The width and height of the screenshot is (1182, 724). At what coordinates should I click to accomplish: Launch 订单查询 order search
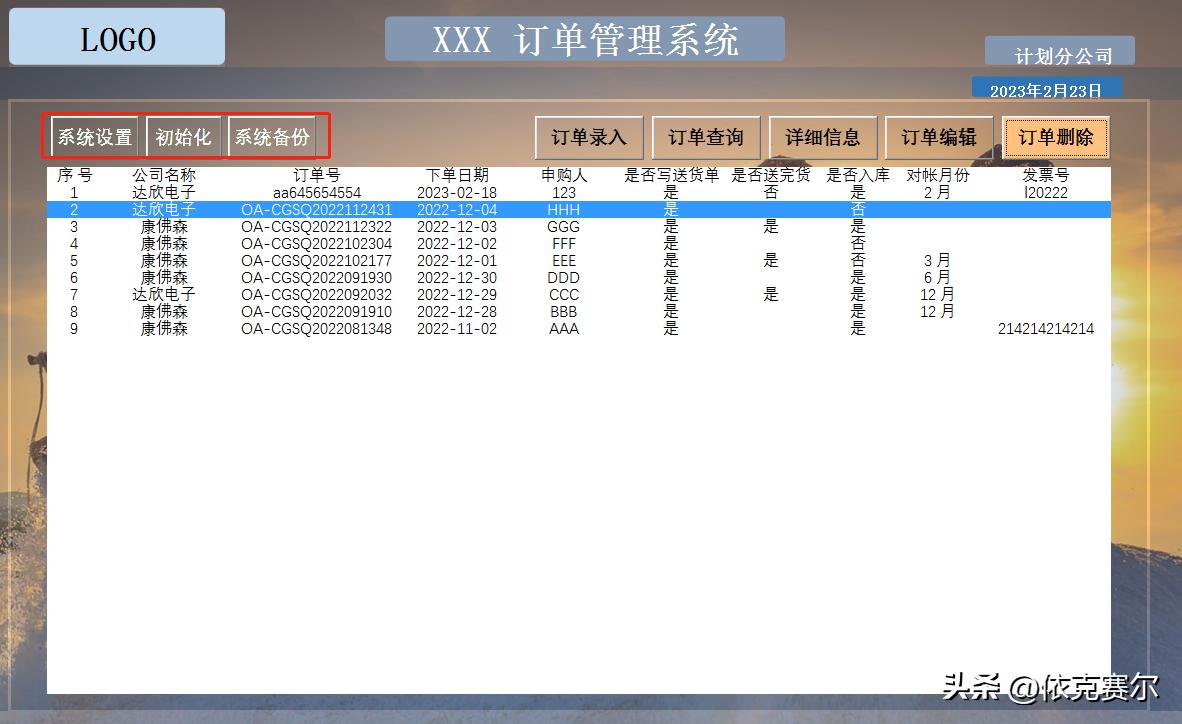(x=706, y=136)
